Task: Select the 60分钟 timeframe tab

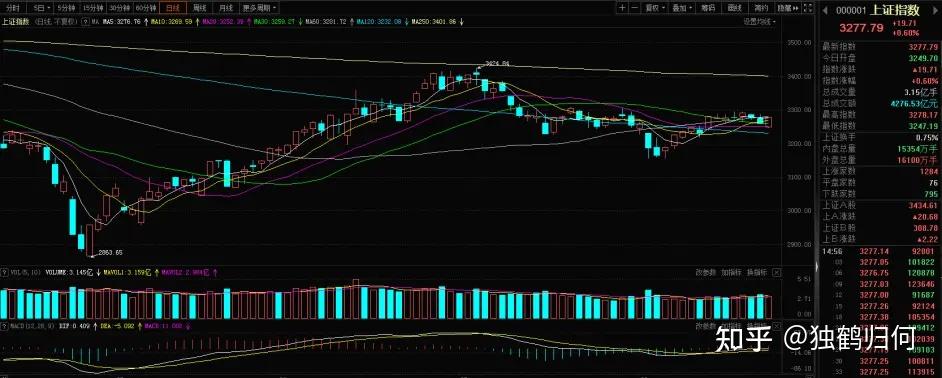Action: coord(146,8)
